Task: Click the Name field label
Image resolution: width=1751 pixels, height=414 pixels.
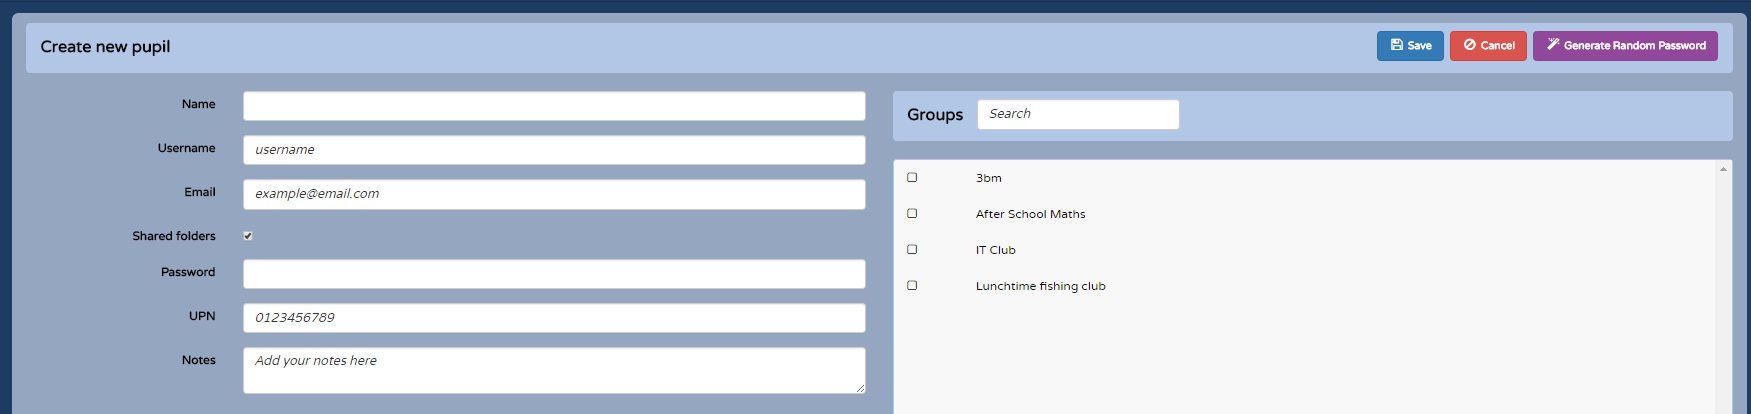Action: (199, 104)
